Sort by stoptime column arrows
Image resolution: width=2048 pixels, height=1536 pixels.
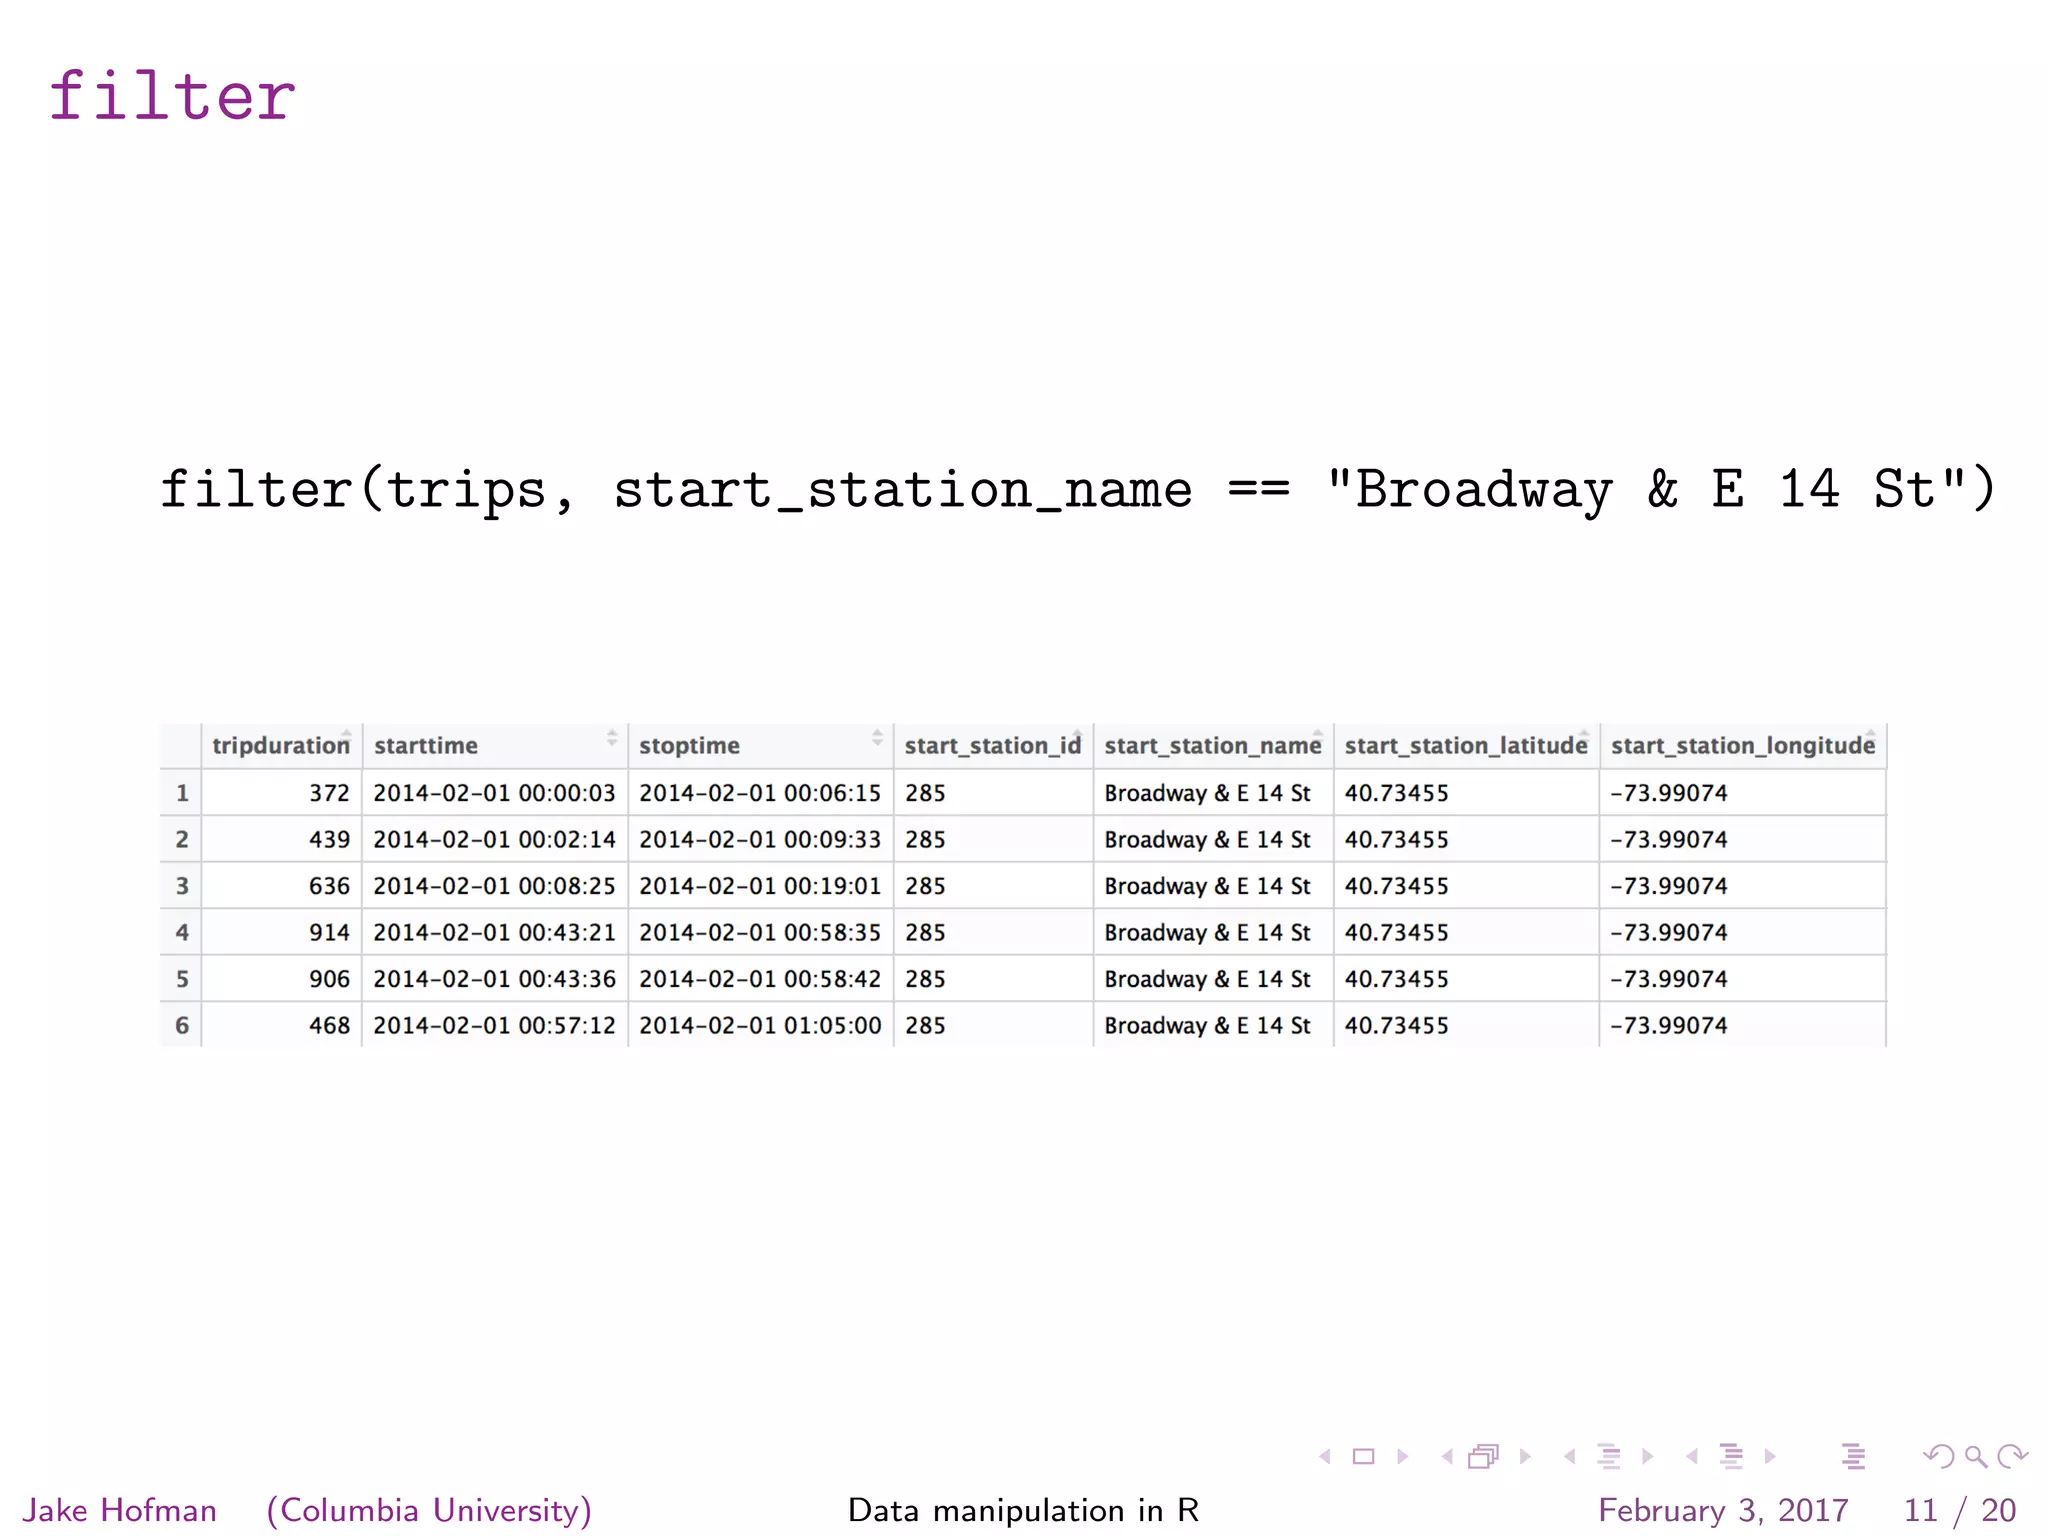pyautogui.click(x=877, y=738)
